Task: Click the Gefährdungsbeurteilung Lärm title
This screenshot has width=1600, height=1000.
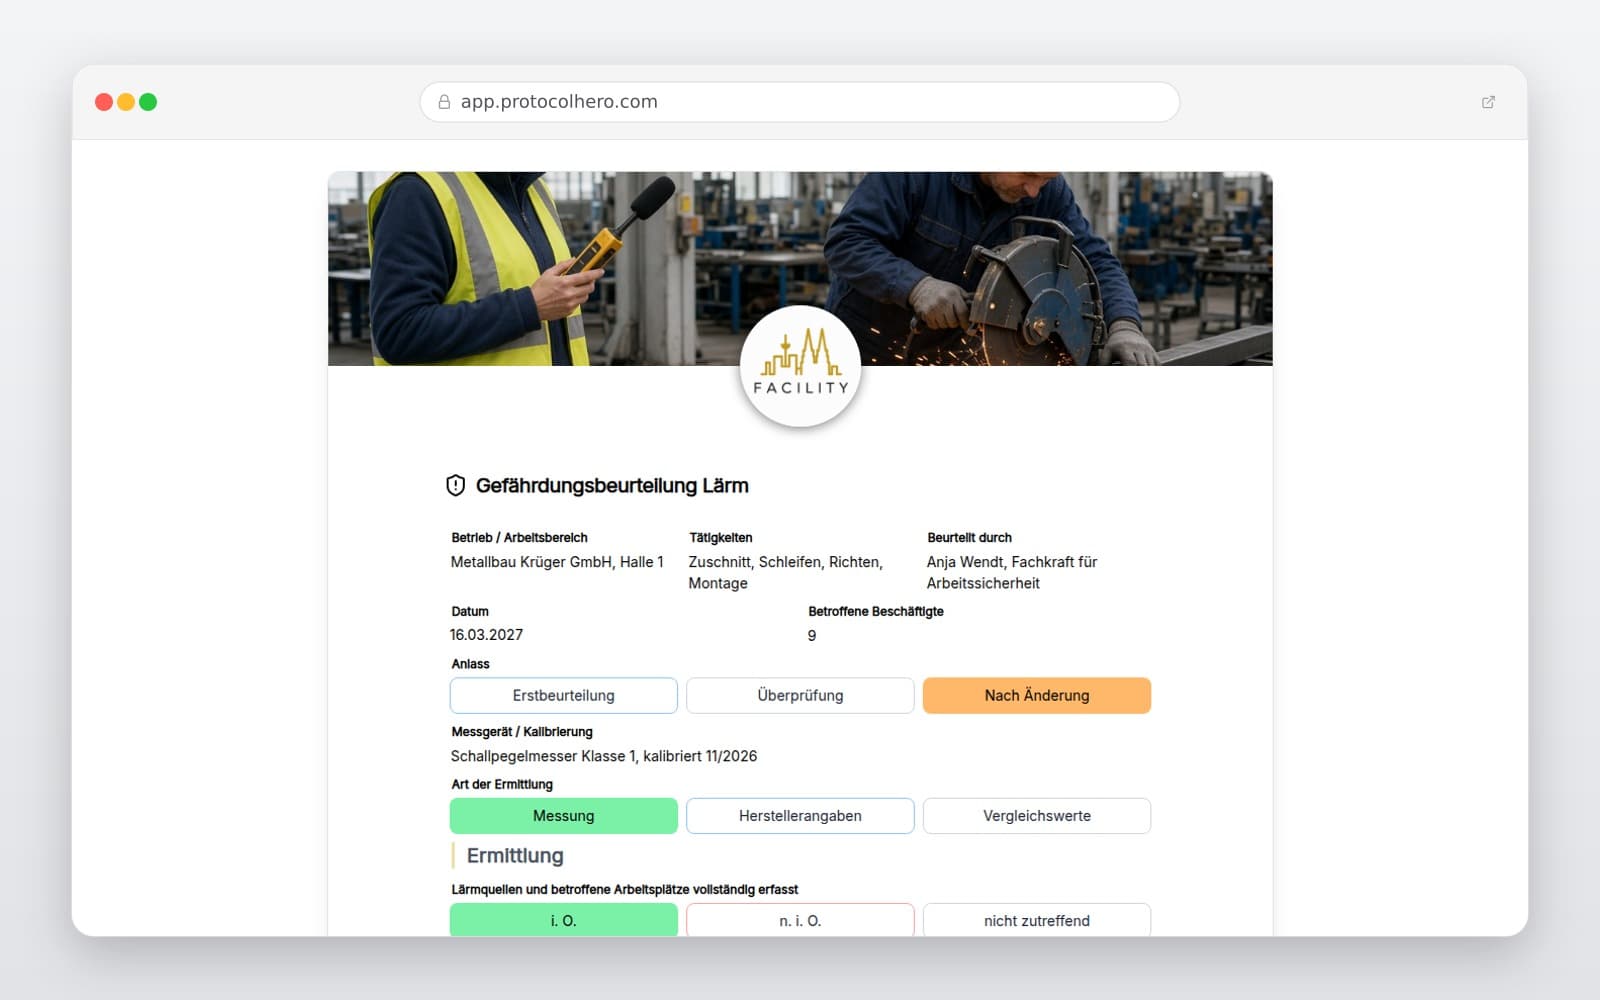Action: point(612,486)
